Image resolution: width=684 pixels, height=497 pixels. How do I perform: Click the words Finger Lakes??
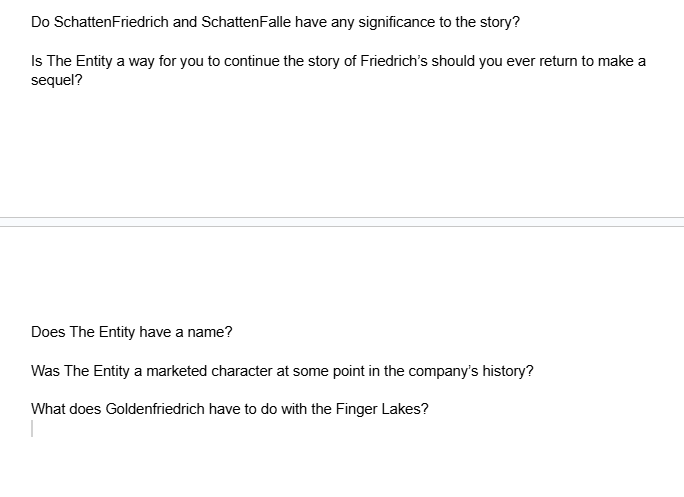pyautogui.click(x=382, y=409)
